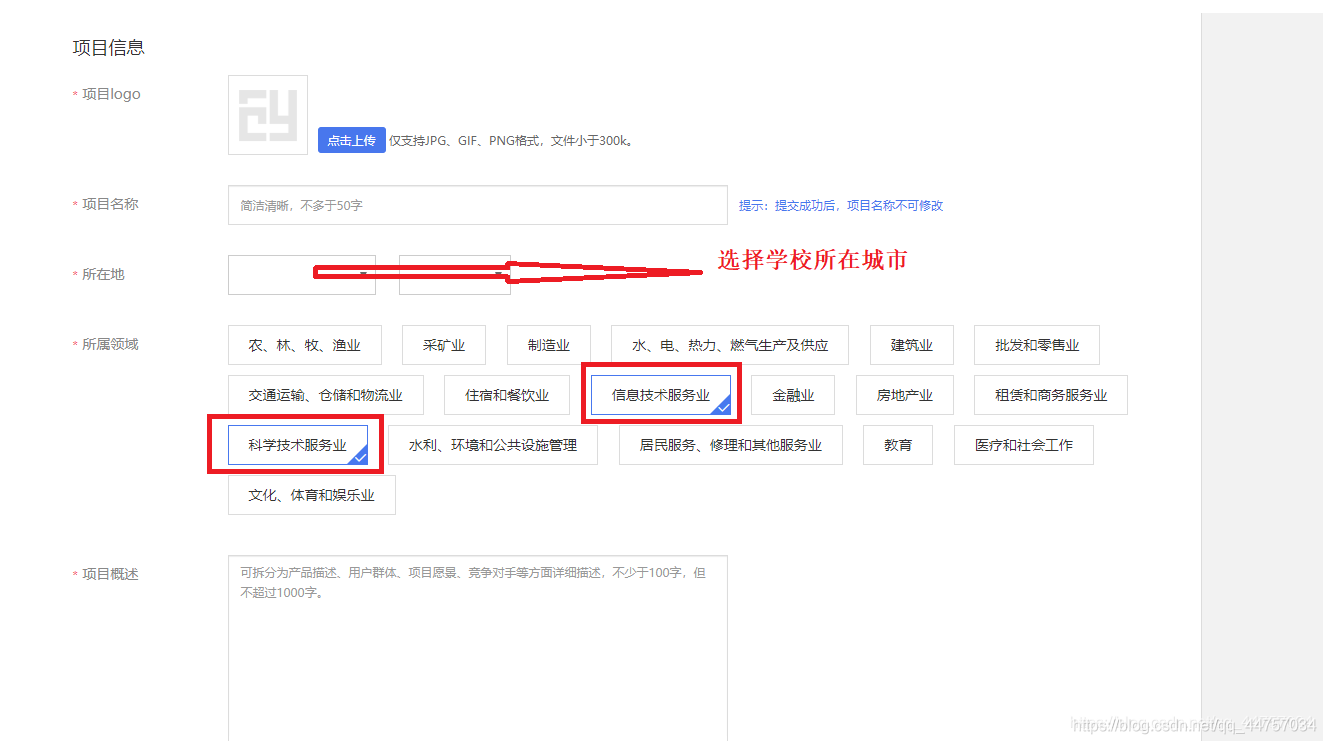Select 交通运输、仓储和物流业 option

[326, 395]
